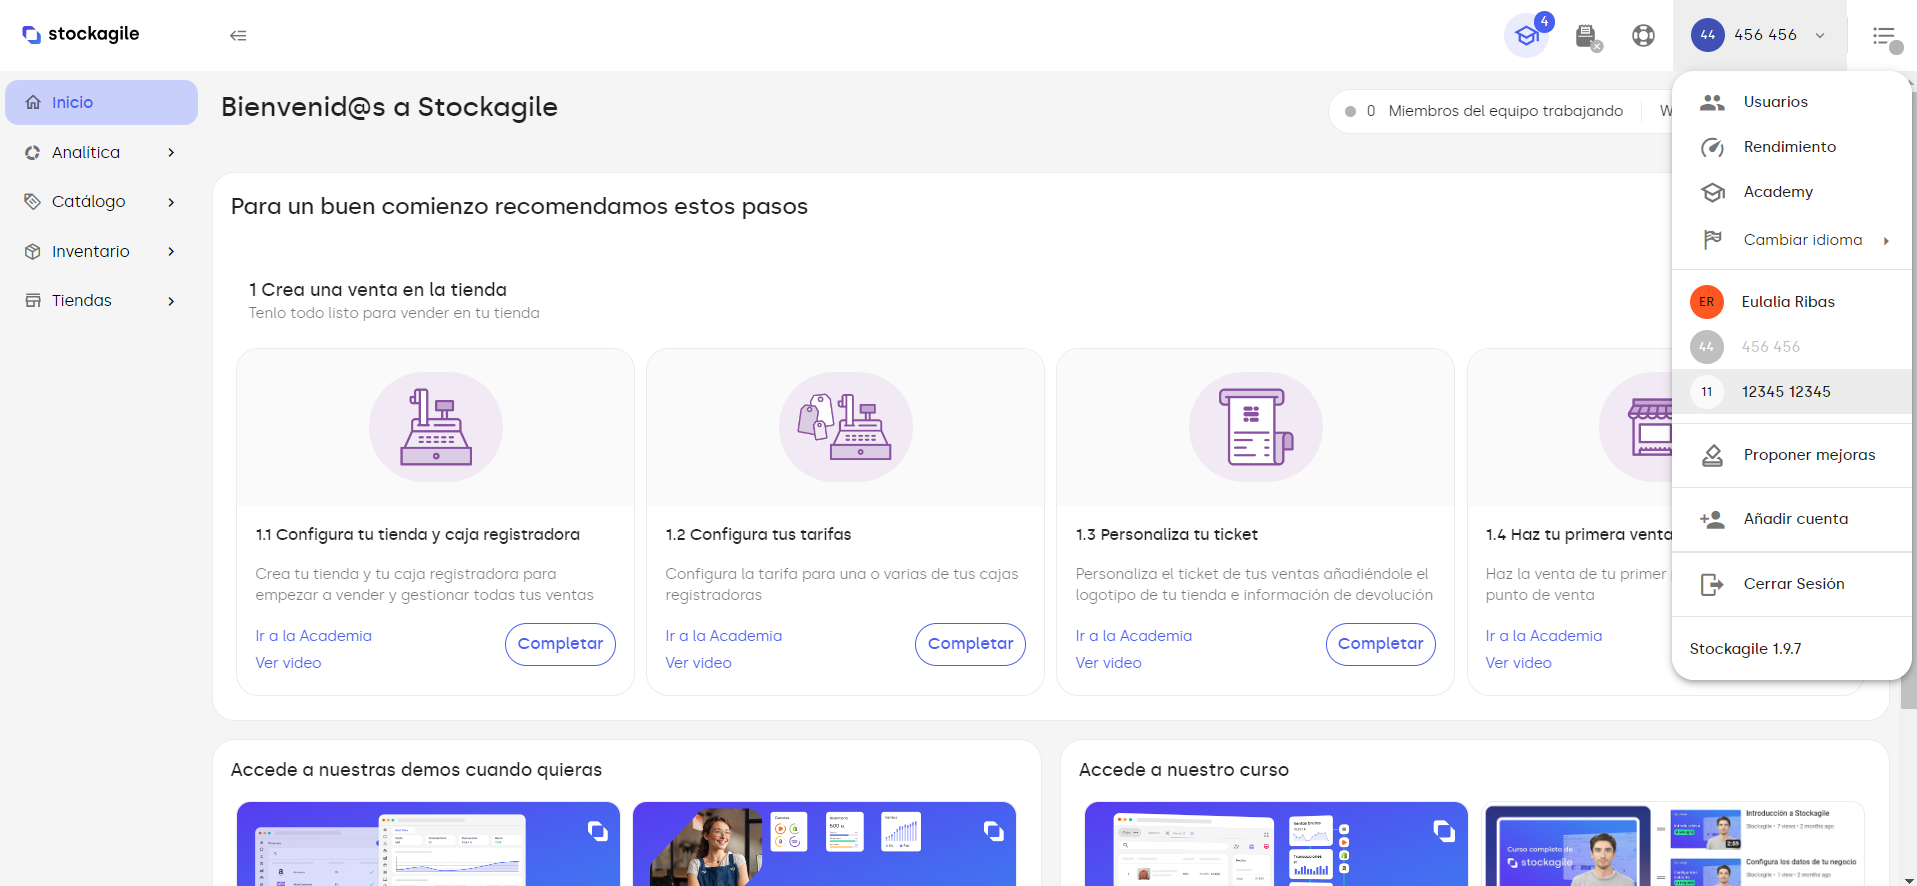1917x886 pixels.
Task: Collapse the sidebar with the arrow icon
Action: coord(238,35)
